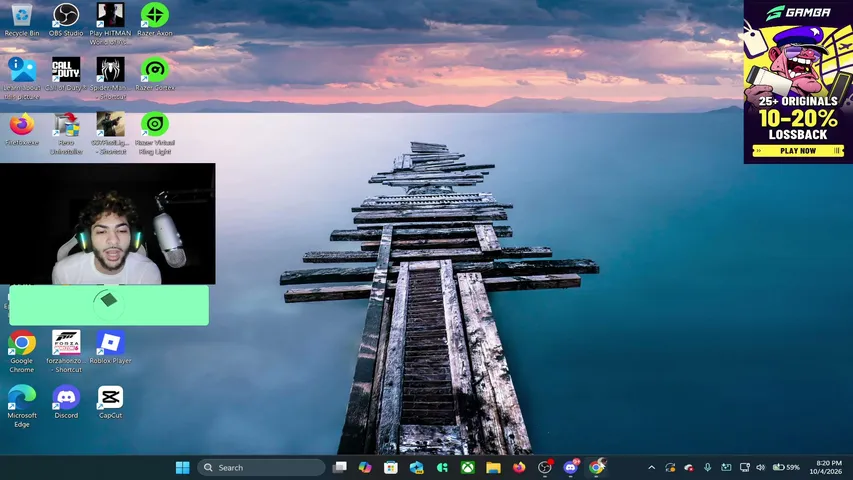Select the Learn about this picture icon
Viewport: 853px width, 480px height.
click(x=22, y=78)
